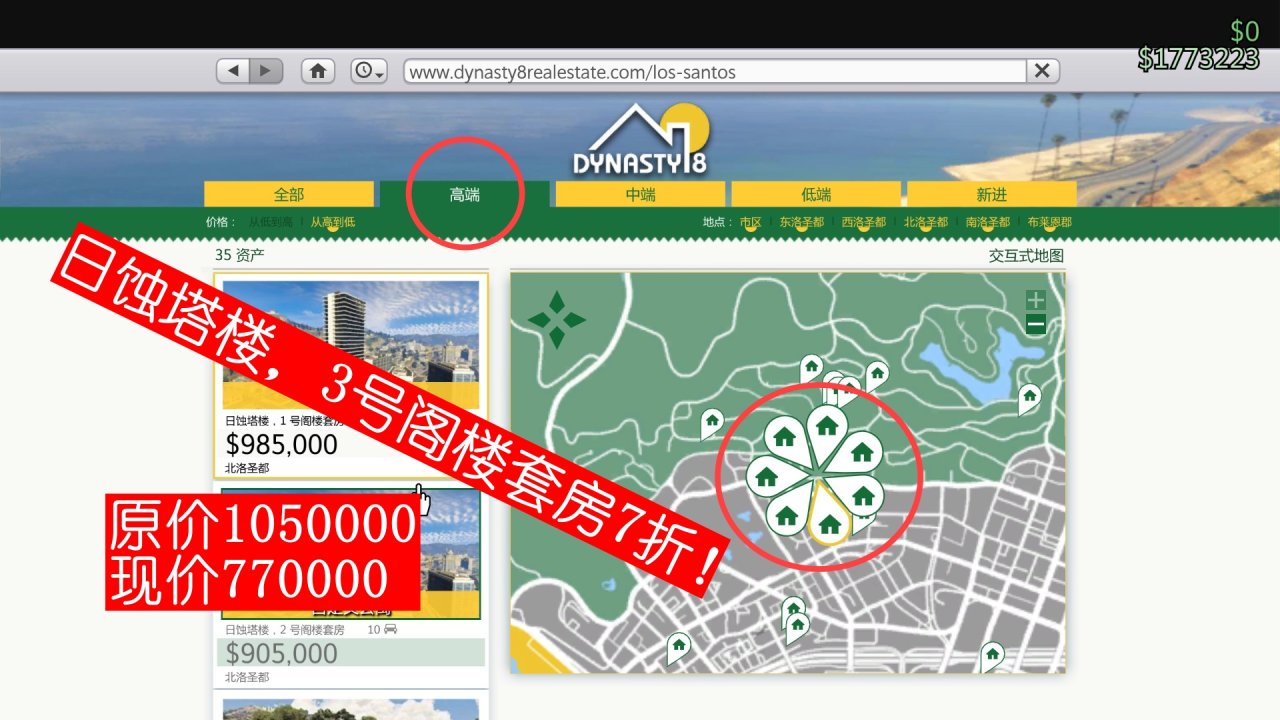Screen dimensions: 1280x720
Task: Click the 35 资产 count label
Action: click(x=240, y=255)
